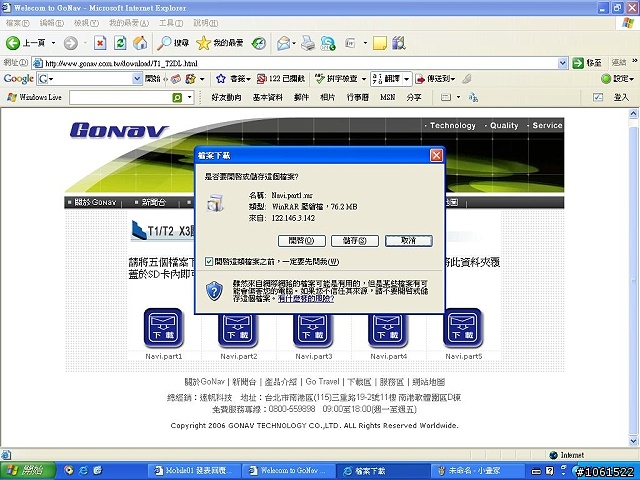Image resolution: width=640 pixels, height=480 pixels.
Task: Open the Edit menu in IE
Action: pos(51,23)
